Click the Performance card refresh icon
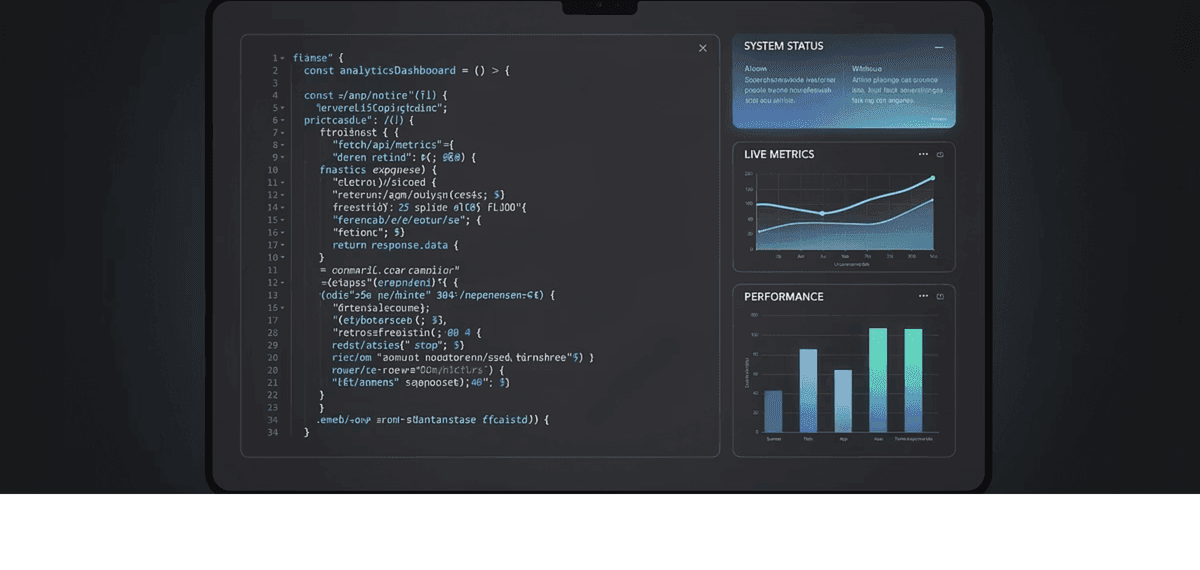The width and height of the screenshot is (1200, 570). pyautogui.click(x=940, y=297)
